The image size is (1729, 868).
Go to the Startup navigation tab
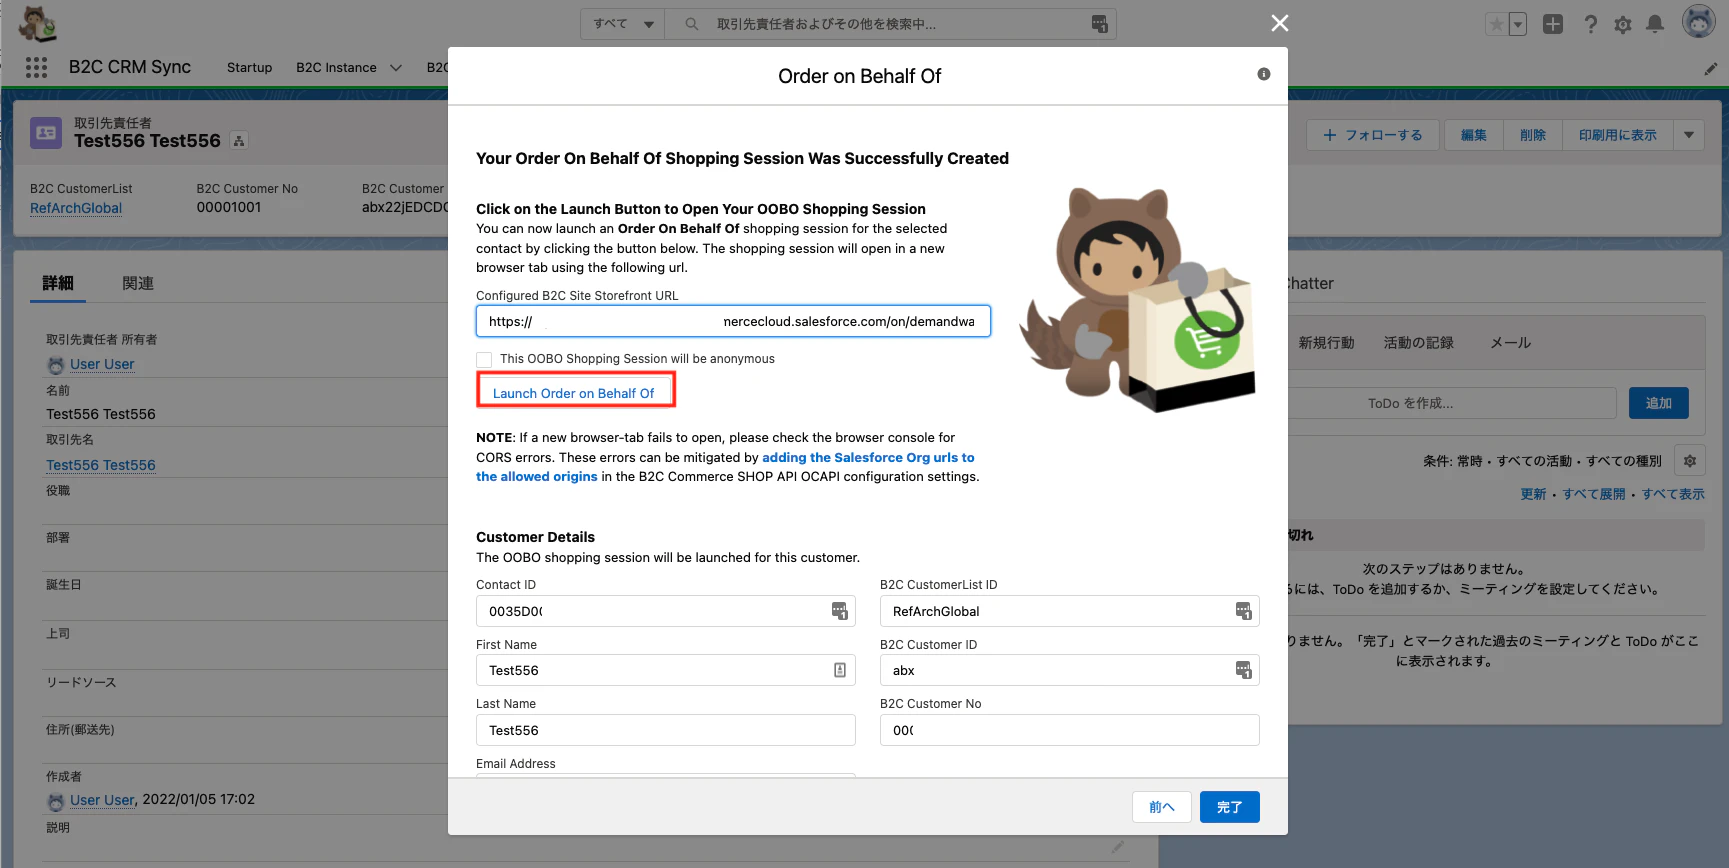coord(250,68)
